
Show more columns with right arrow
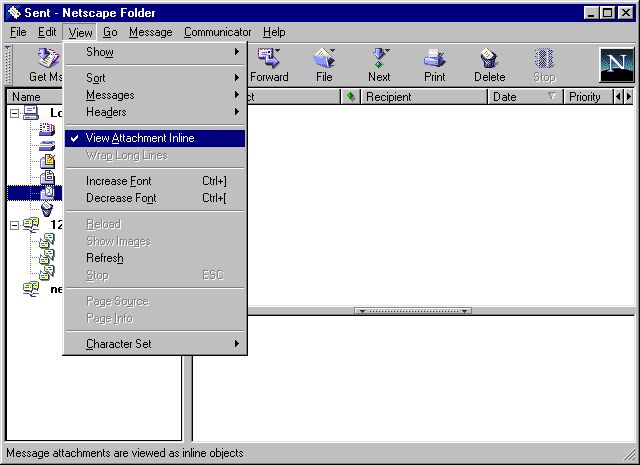click(x=629, y=97)
